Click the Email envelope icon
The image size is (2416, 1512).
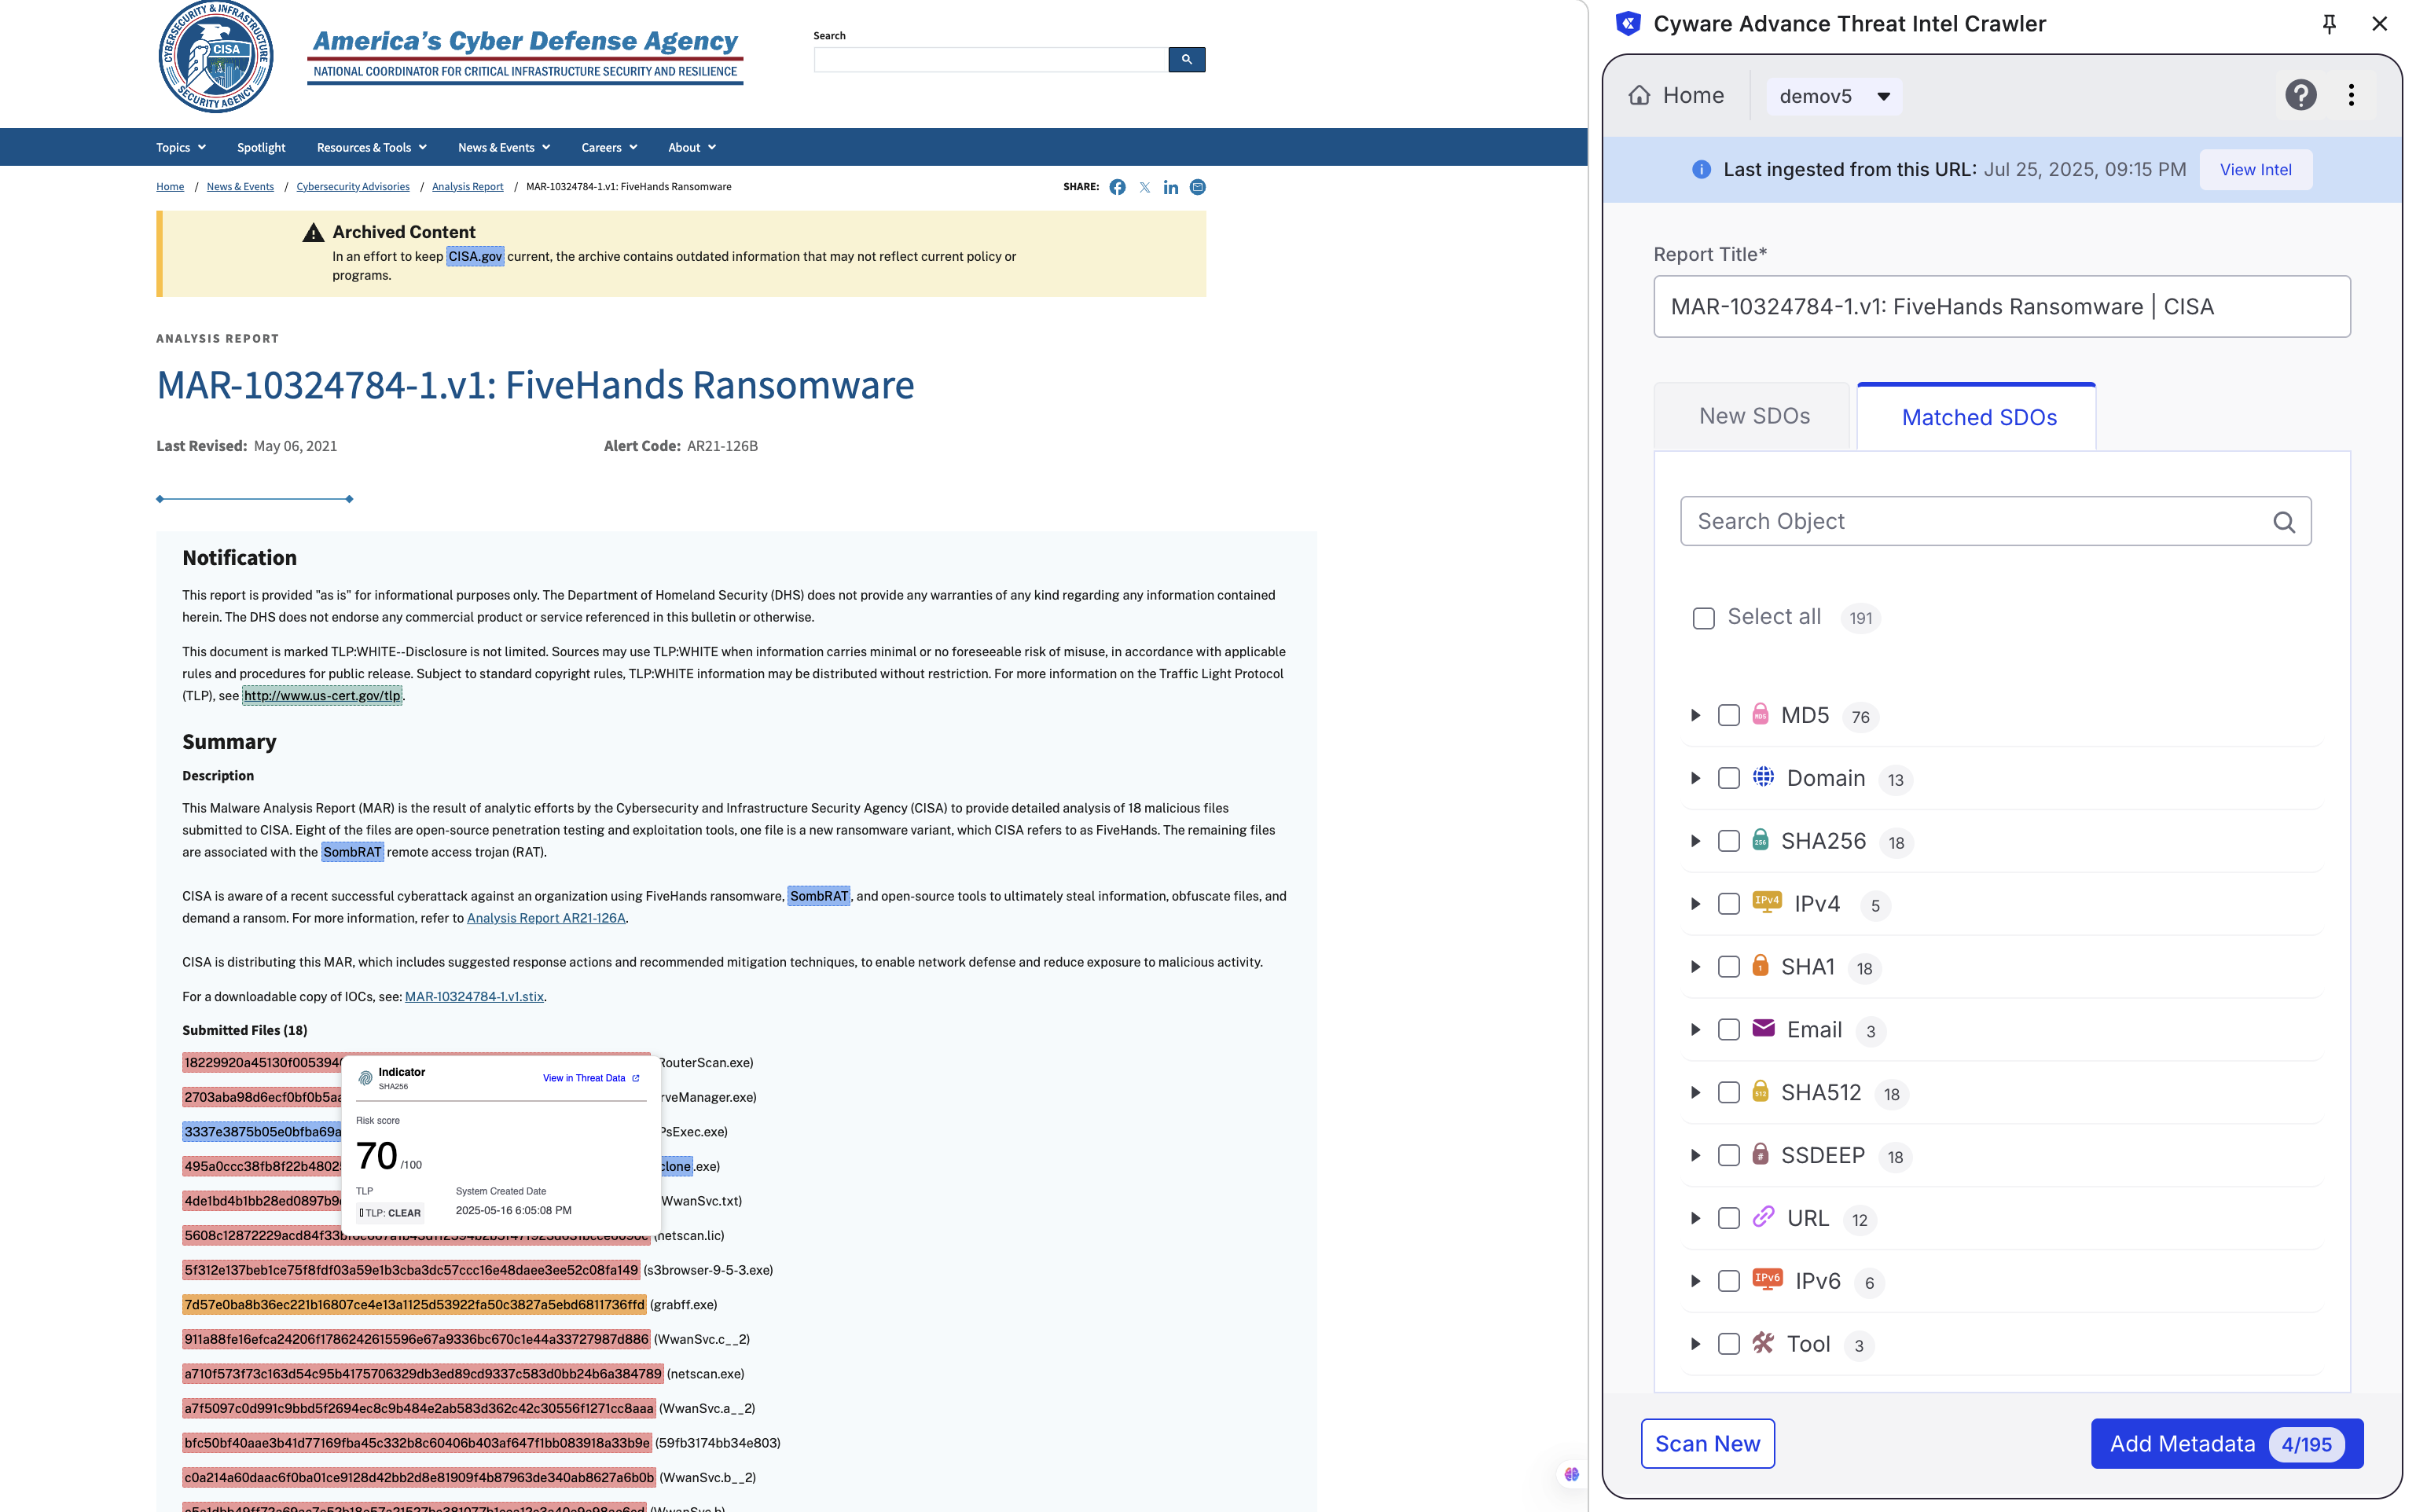coord(1763,1028)
